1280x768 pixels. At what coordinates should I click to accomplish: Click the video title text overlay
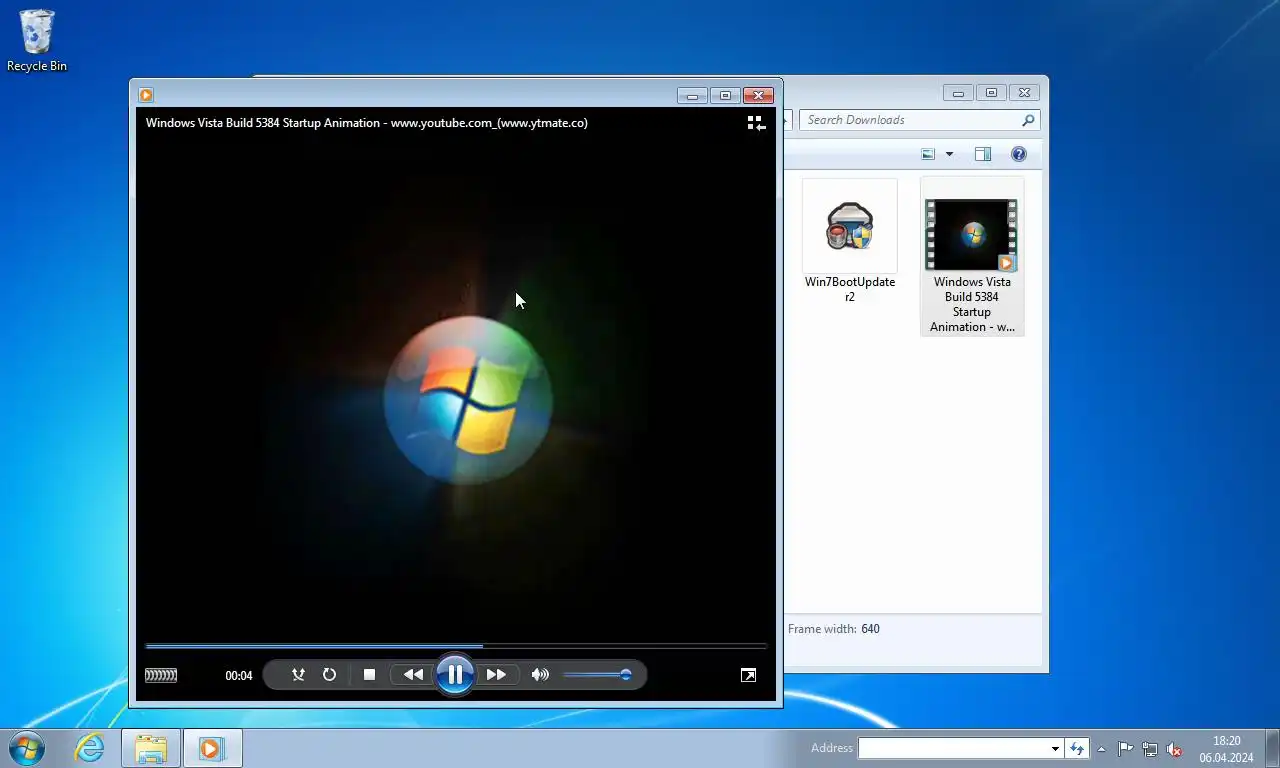[x=367, y=123]
